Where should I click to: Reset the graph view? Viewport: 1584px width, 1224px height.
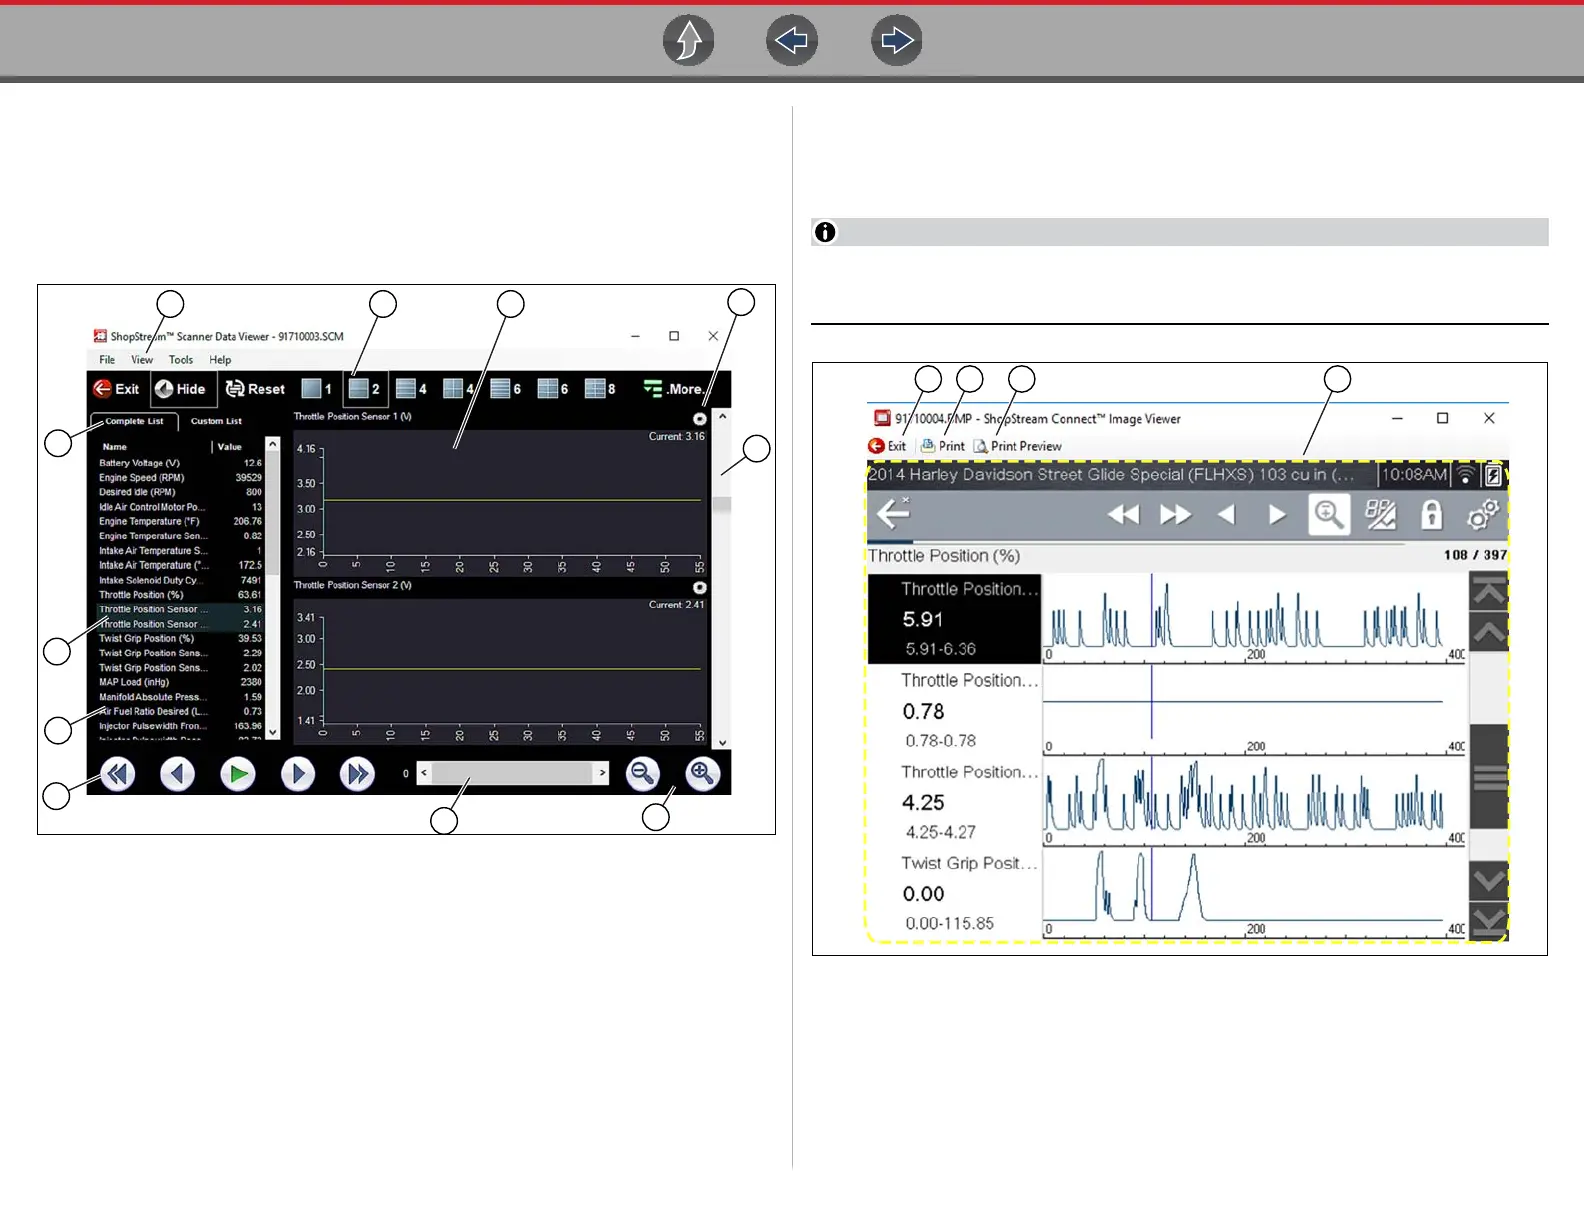(255, 389)
